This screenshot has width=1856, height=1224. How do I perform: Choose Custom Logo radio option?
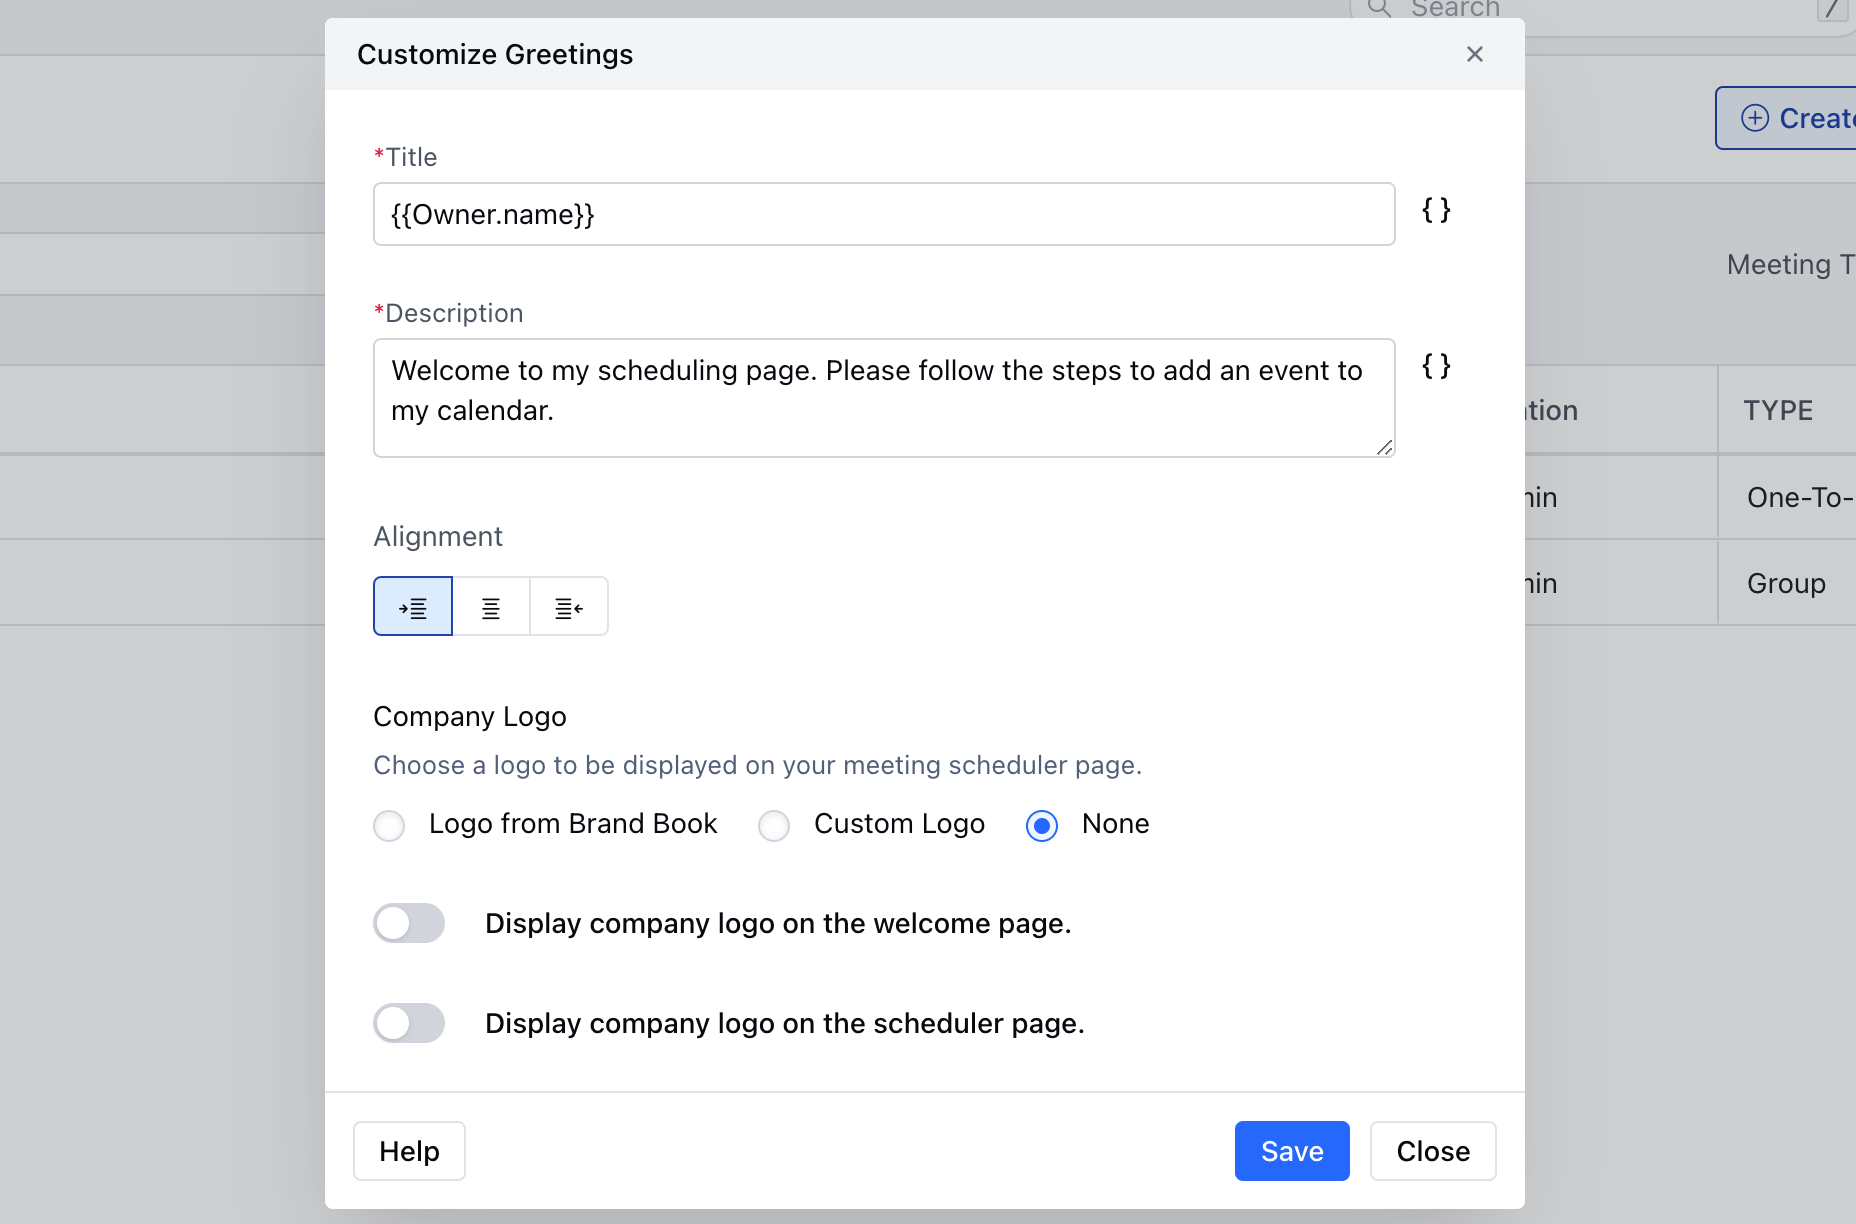[x=774, y=826]
